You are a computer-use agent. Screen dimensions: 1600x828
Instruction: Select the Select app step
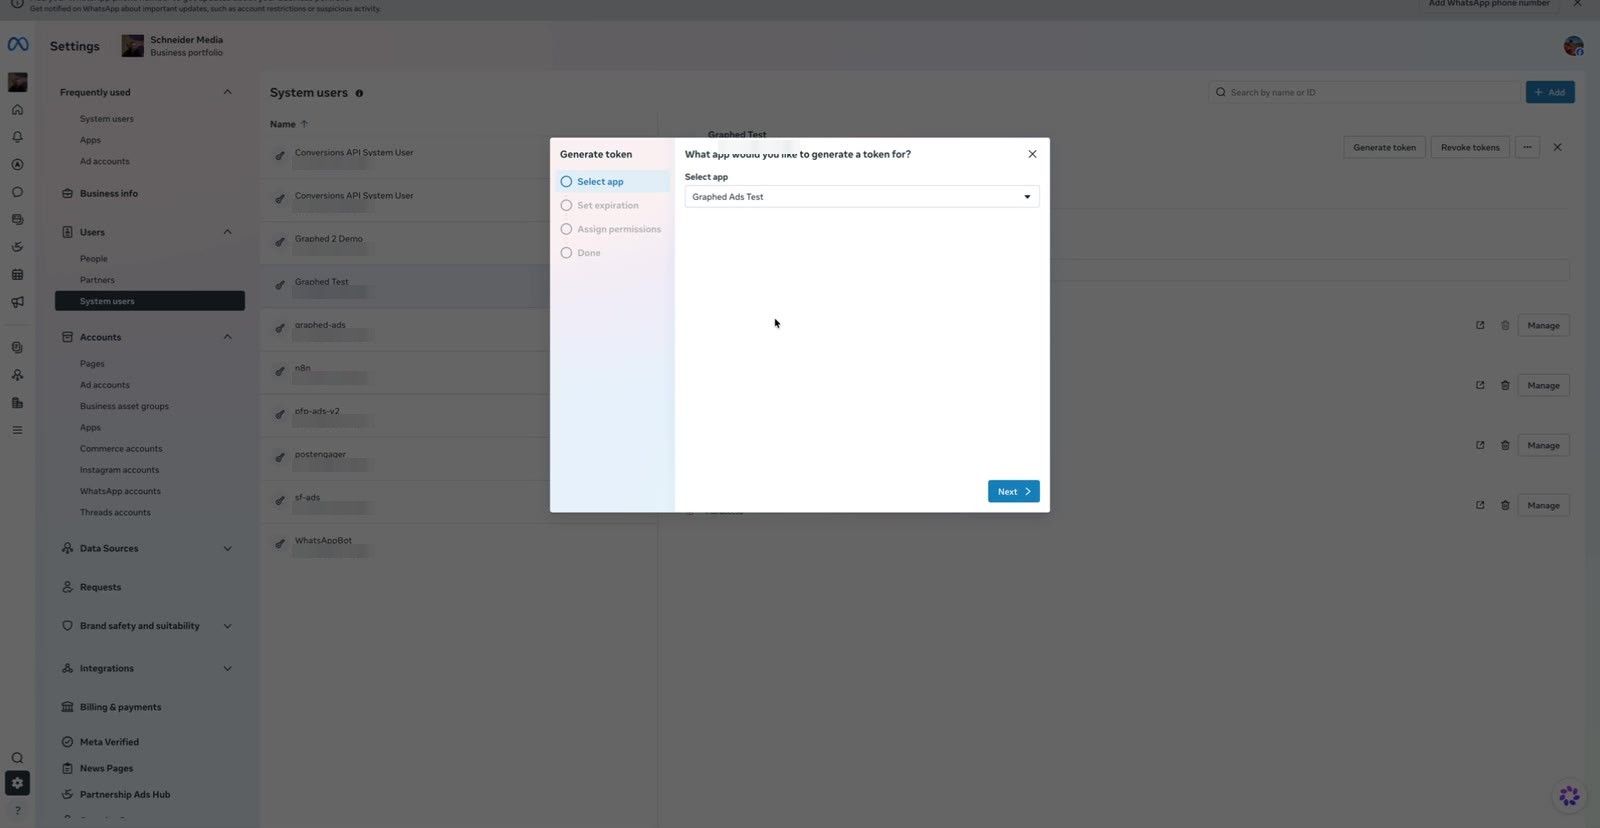[612, 182]
